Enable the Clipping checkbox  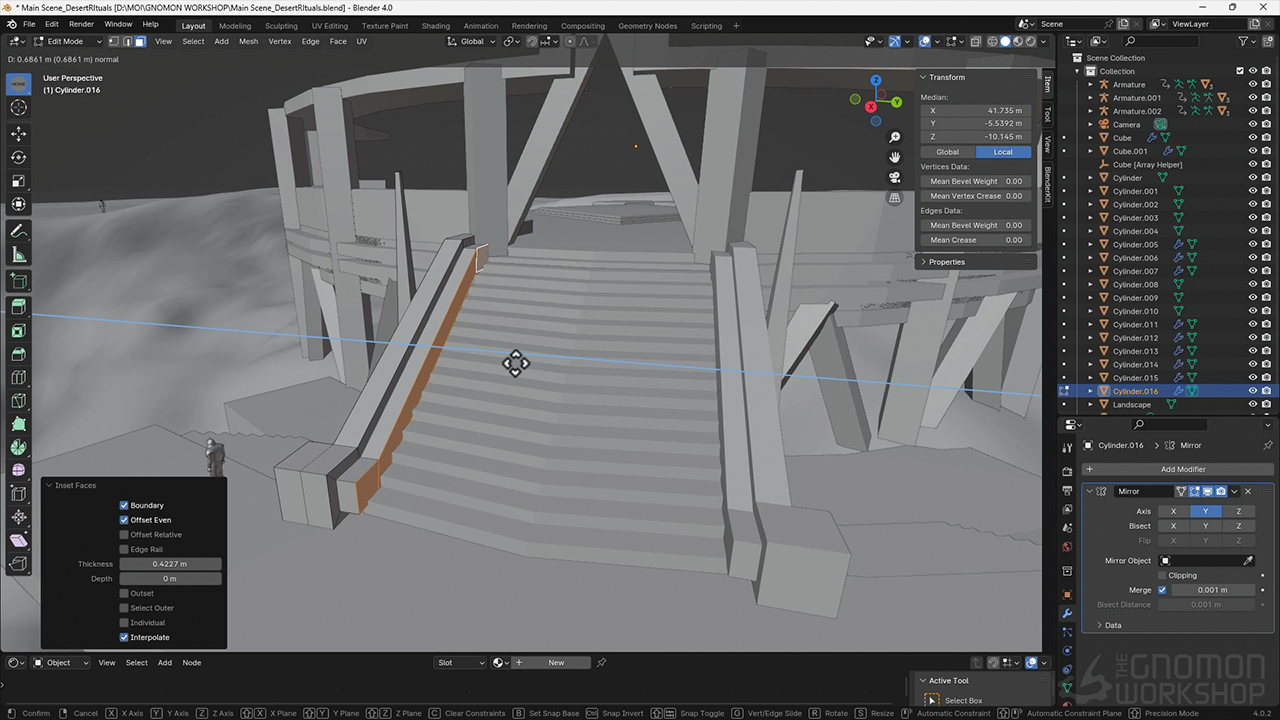click(1162, 575)
